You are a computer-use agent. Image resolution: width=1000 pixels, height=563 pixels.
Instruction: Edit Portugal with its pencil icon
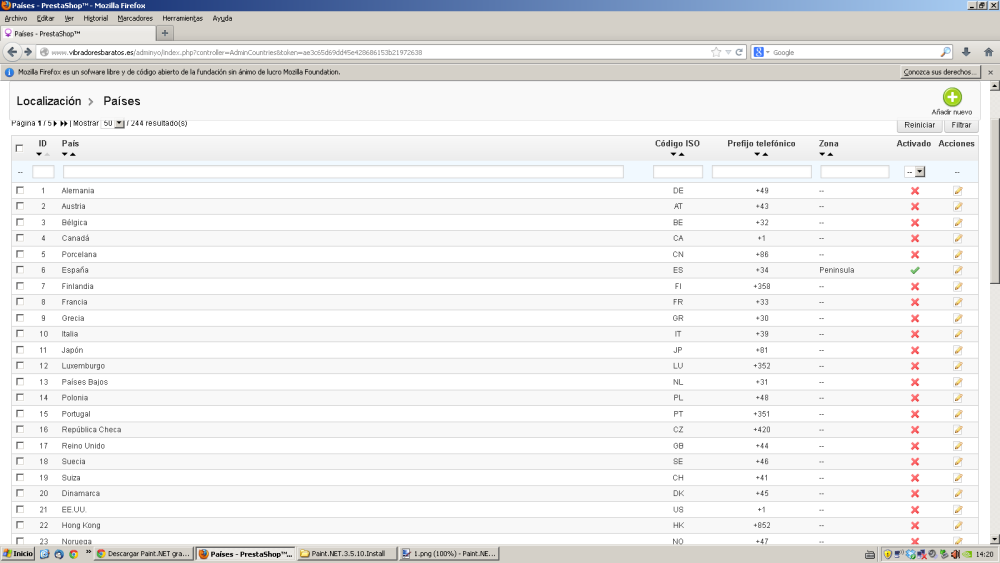[x=957, y=414]
